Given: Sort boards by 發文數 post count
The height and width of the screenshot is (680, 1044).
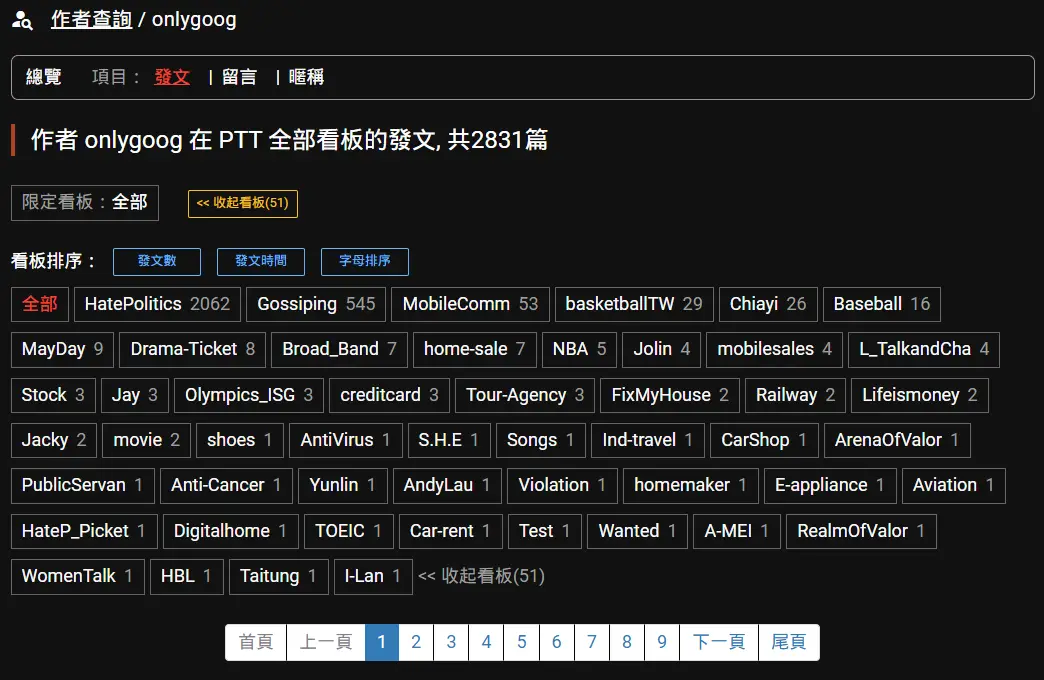Looking at the screenshot, I should pyautogui.click(x=157, y=261).
